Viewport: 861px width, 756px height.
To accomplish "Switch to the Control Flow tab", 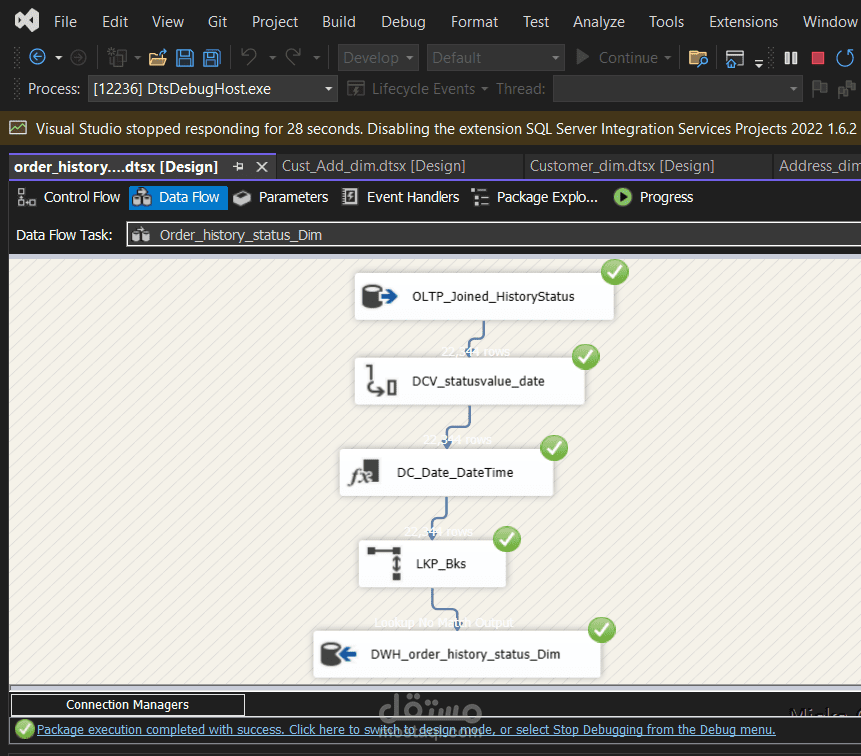I will click(69, 198).
